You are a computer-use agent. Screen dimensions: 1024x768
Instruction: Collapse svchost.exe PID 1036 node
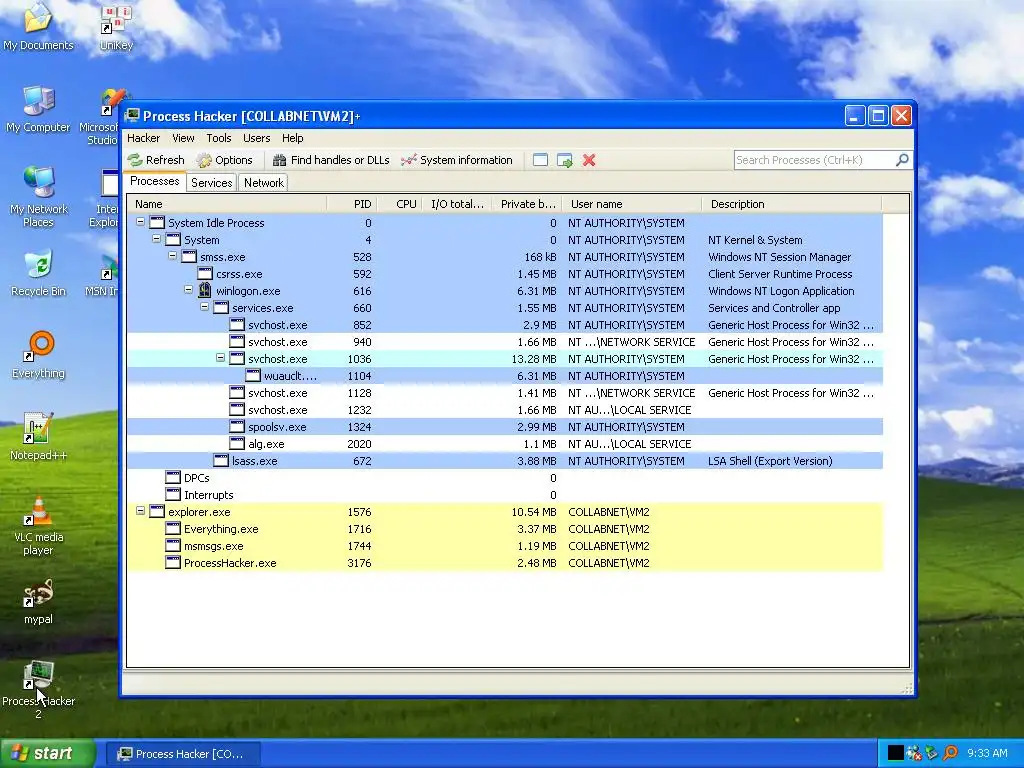point(221,358)
